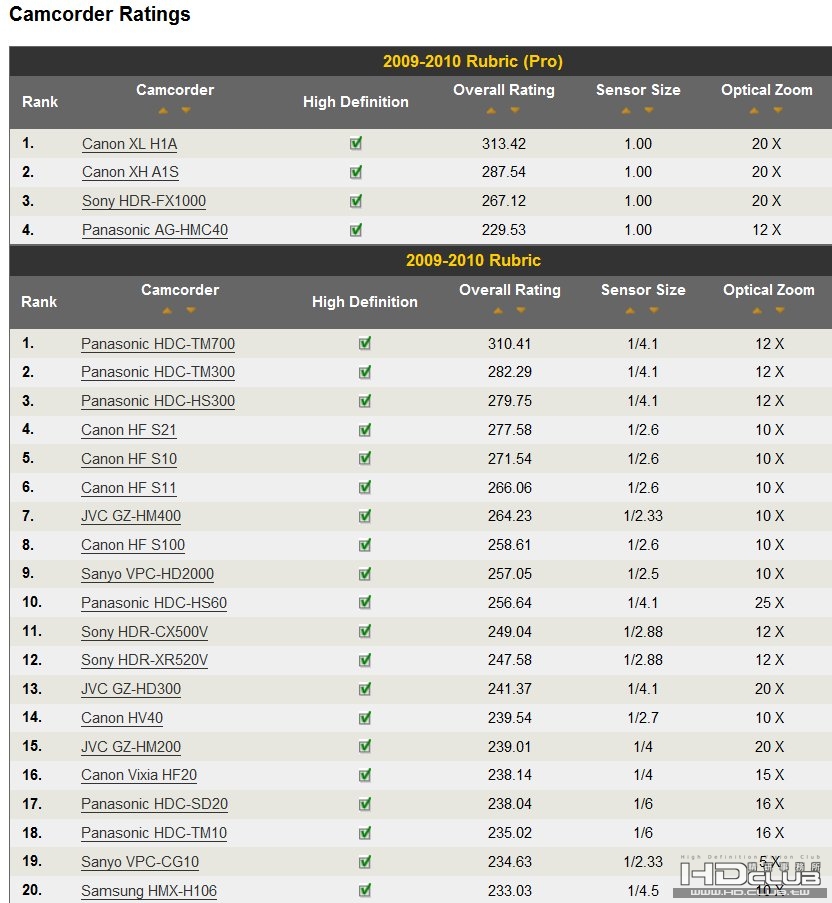Open the JVC GZ-HD300 link

pyautogui.click(x=131, y=689)
